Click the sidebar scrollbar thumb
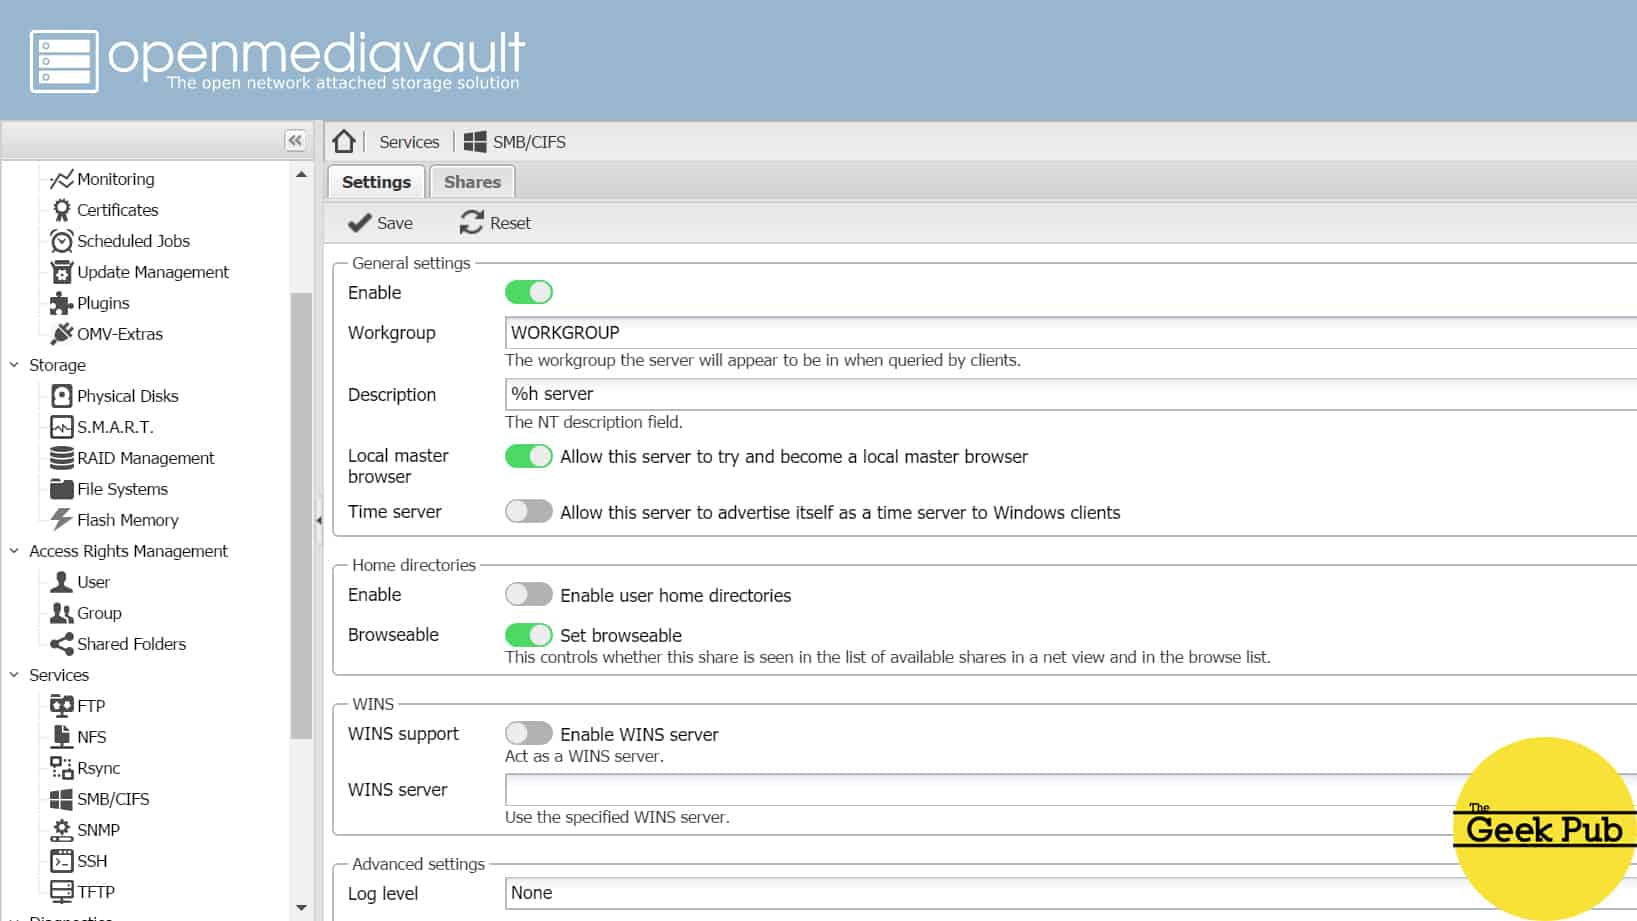Viewport: 1637px width, 921px height. [x=301, y=516]
